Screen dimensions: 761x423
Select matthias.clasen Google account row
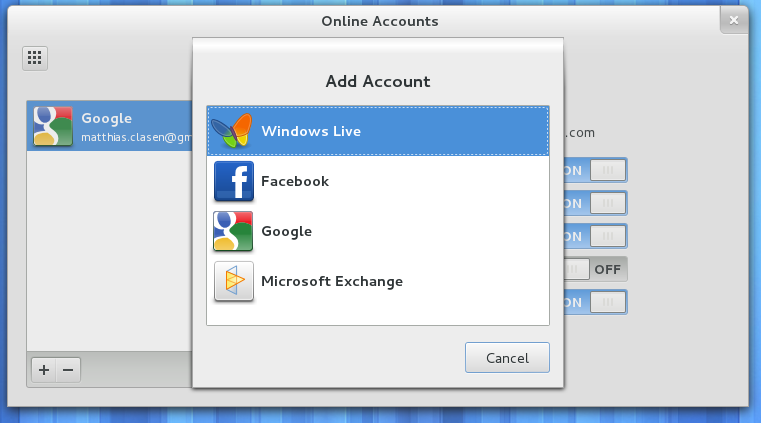tap(110, 126)
